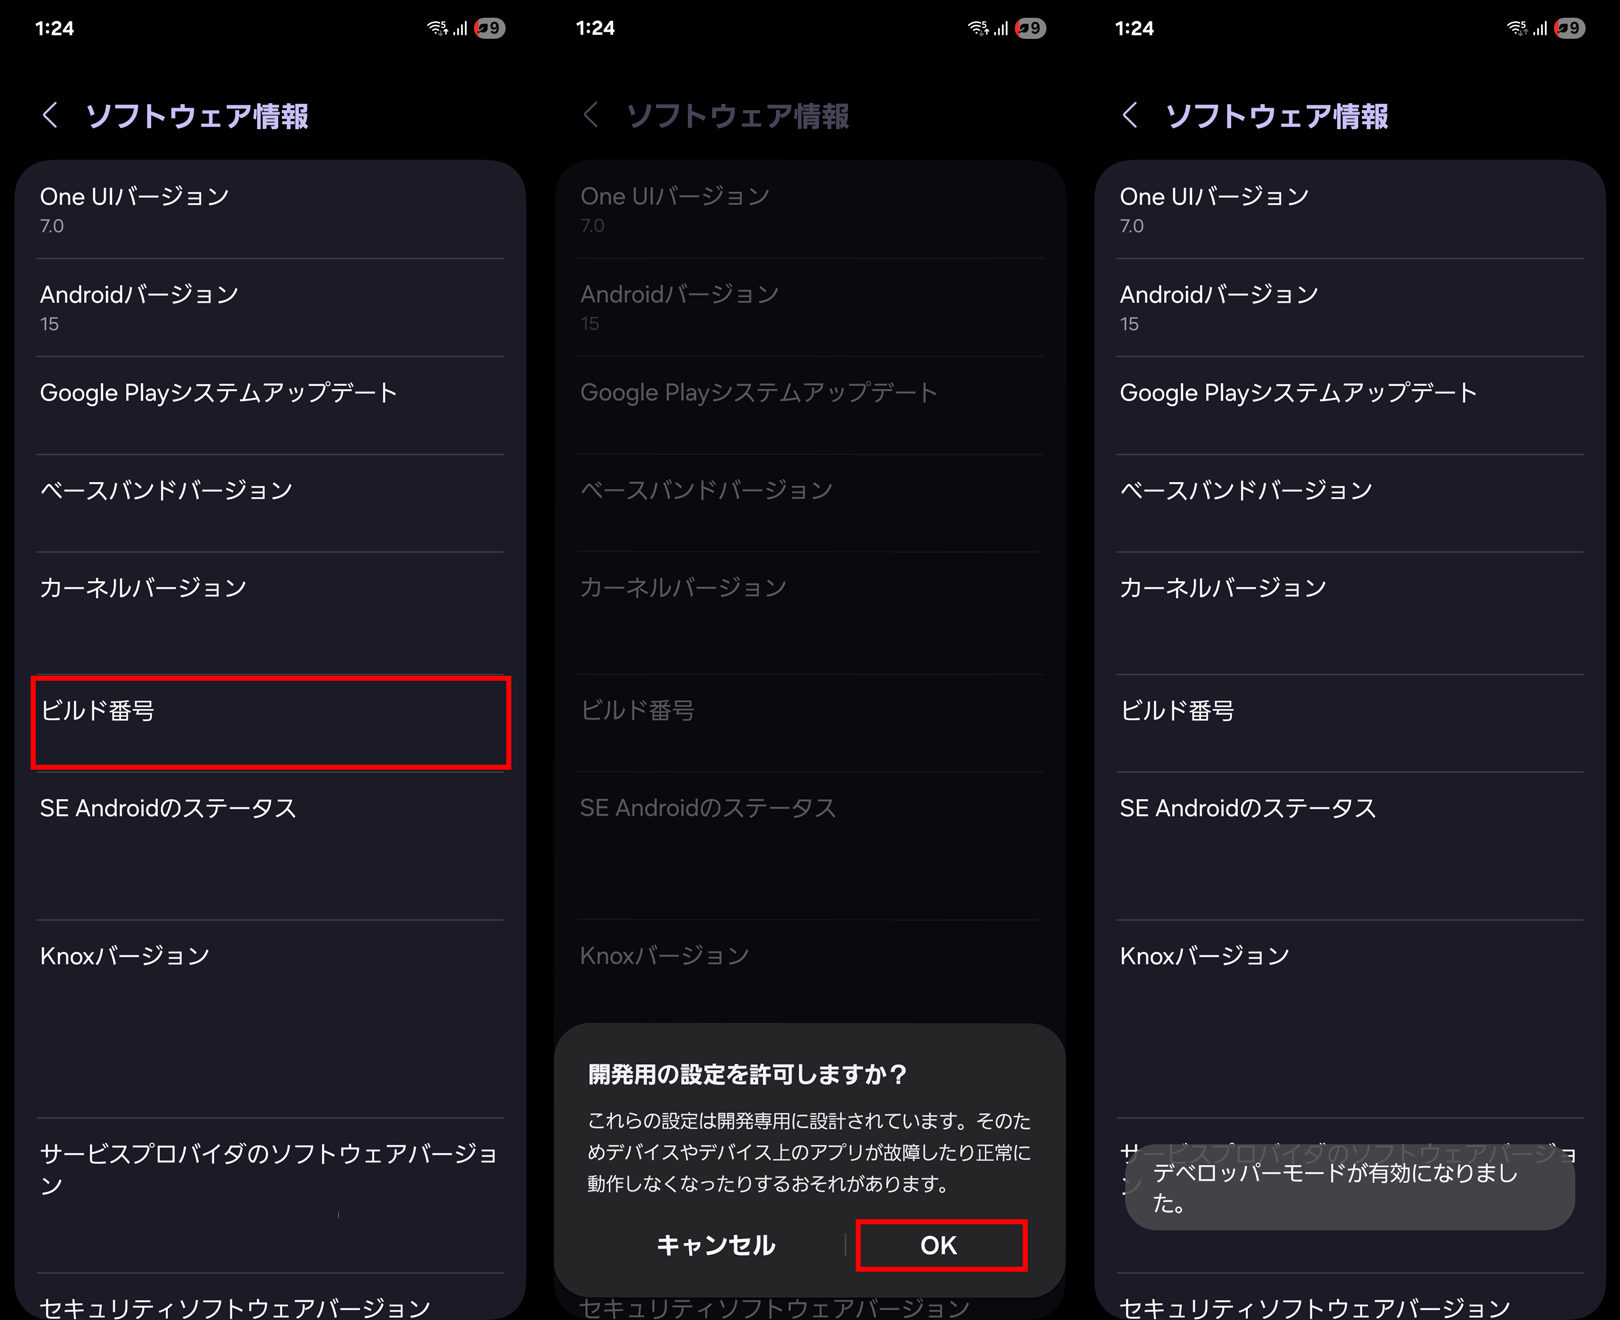This screenshot has height=1320, width=1620.
Task: Tap the dimmed back arrow behind the dialog screen
Action: click(590, 115)
